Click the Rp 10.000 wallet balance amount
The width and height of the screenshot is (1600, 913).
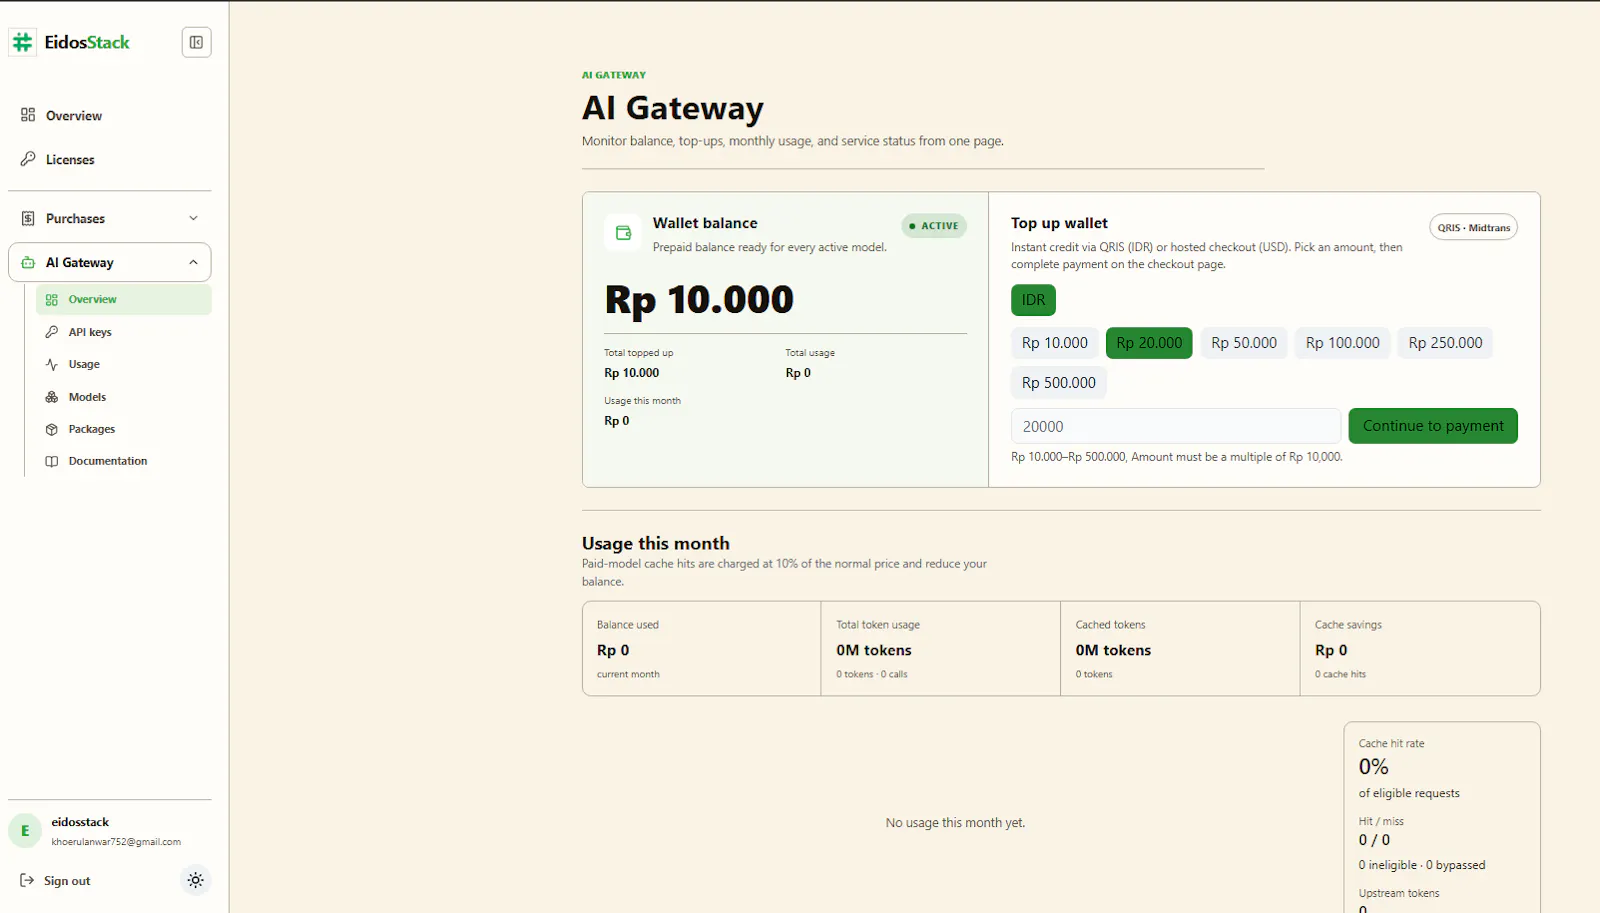(x=699, y=300)
